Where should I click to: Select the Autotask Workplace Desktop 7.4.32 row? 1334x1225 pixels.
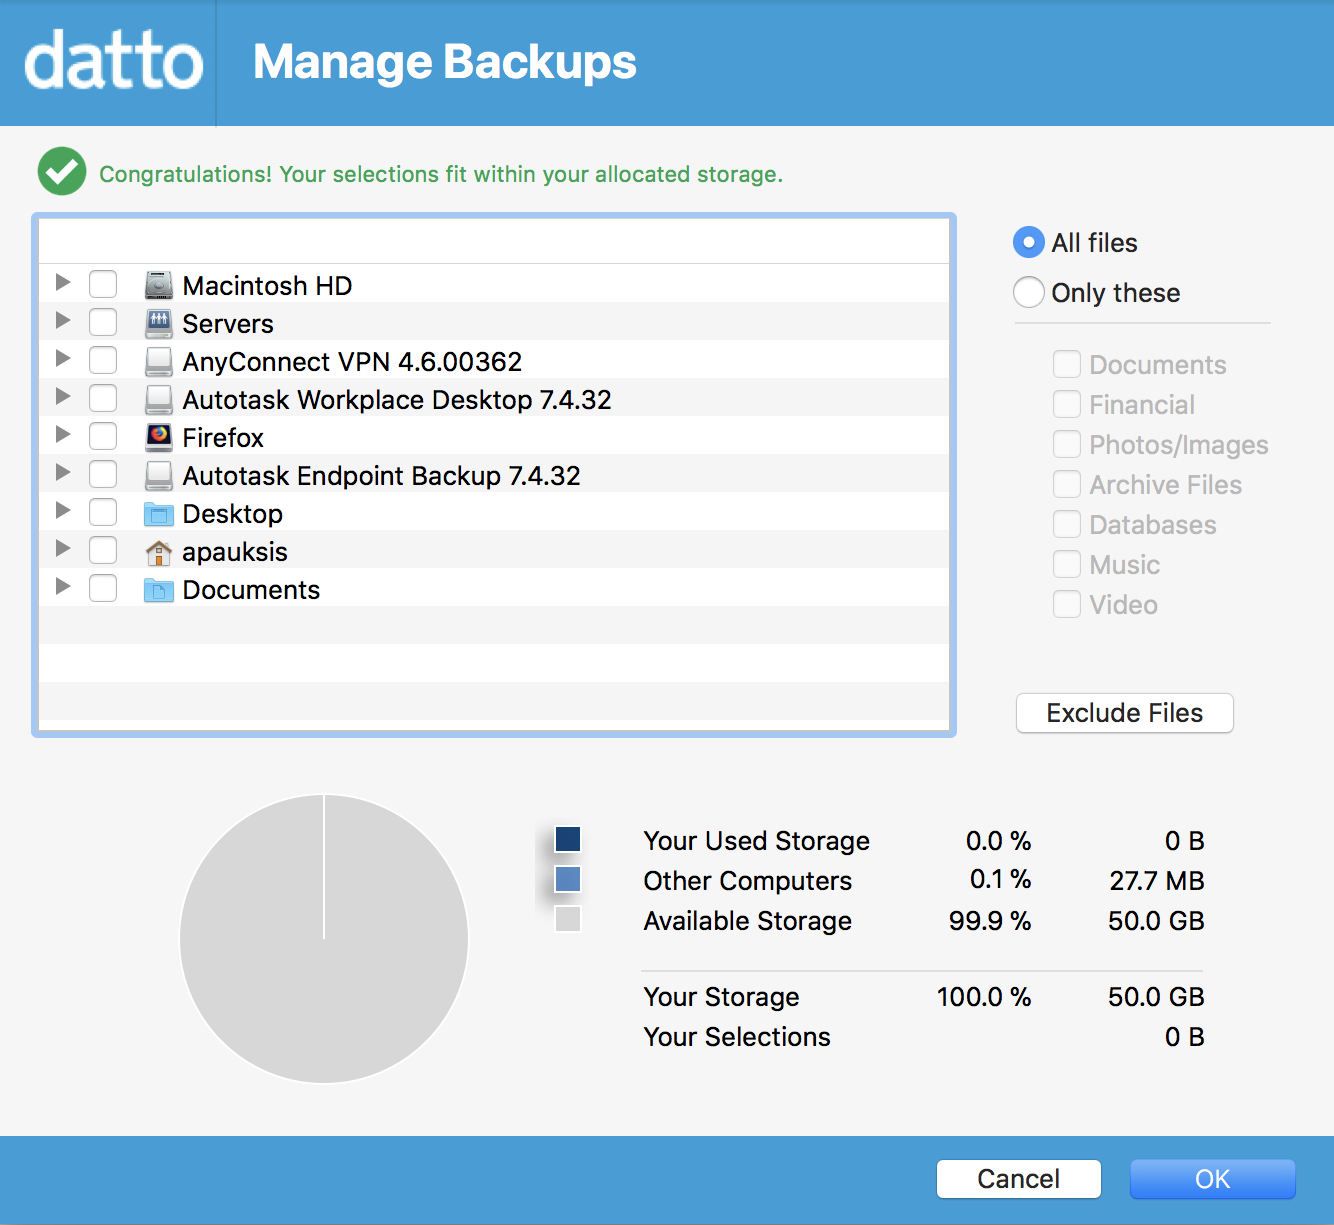396,400
